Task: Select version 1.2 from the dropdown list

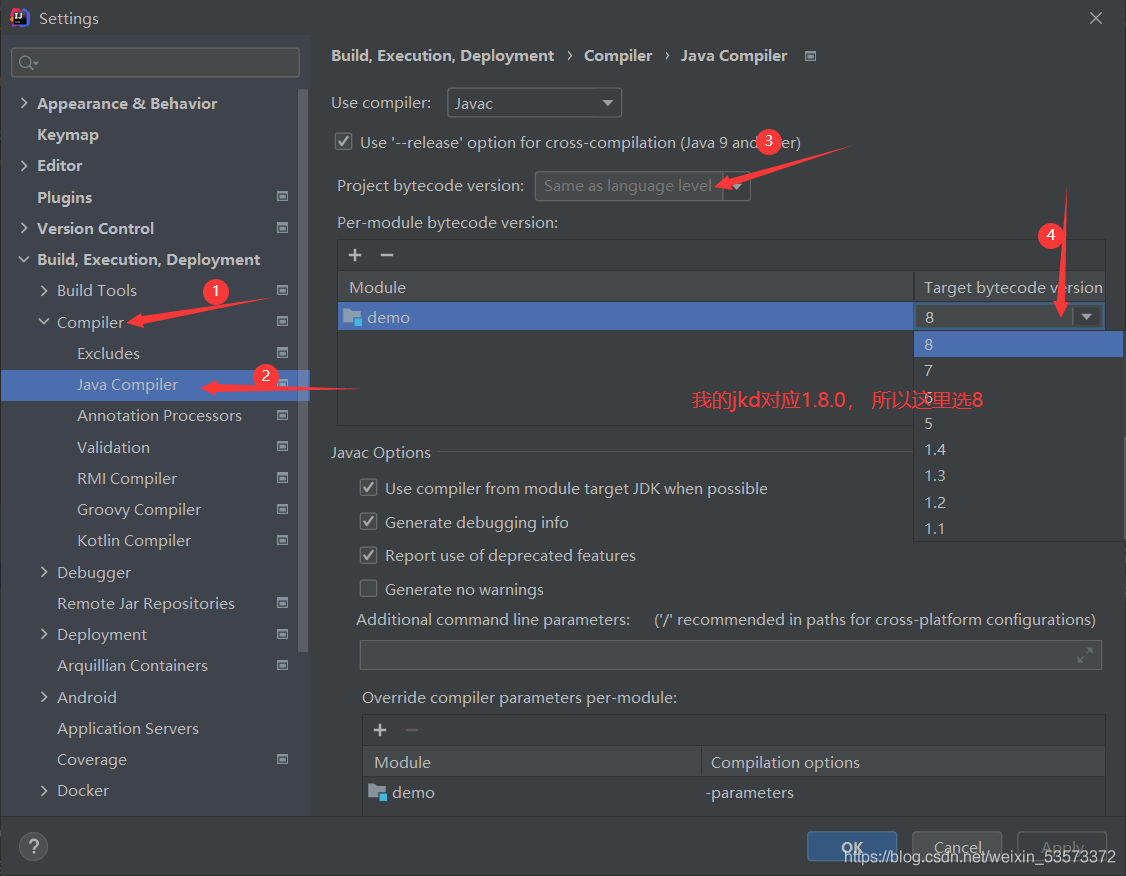Action: [x=1018, y=502]
